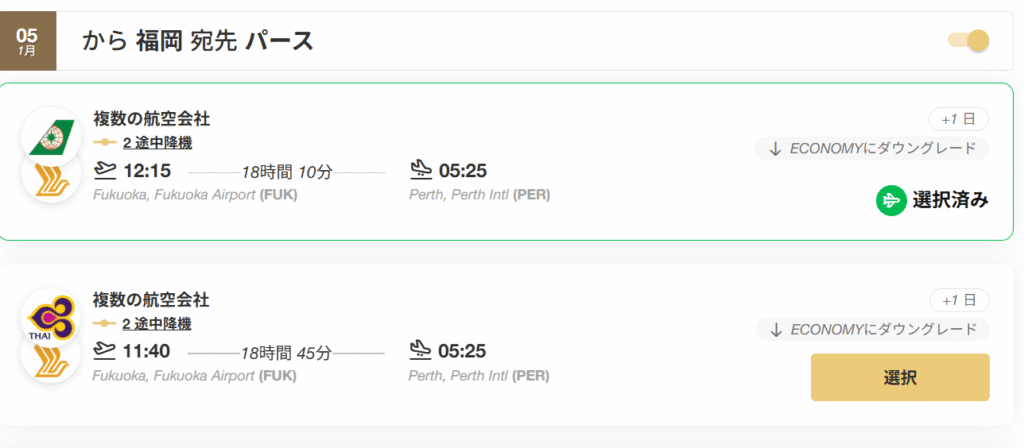Click the 11:40 departure plane icon
The width and height of the screenshot is (1024, 448).
104,351
